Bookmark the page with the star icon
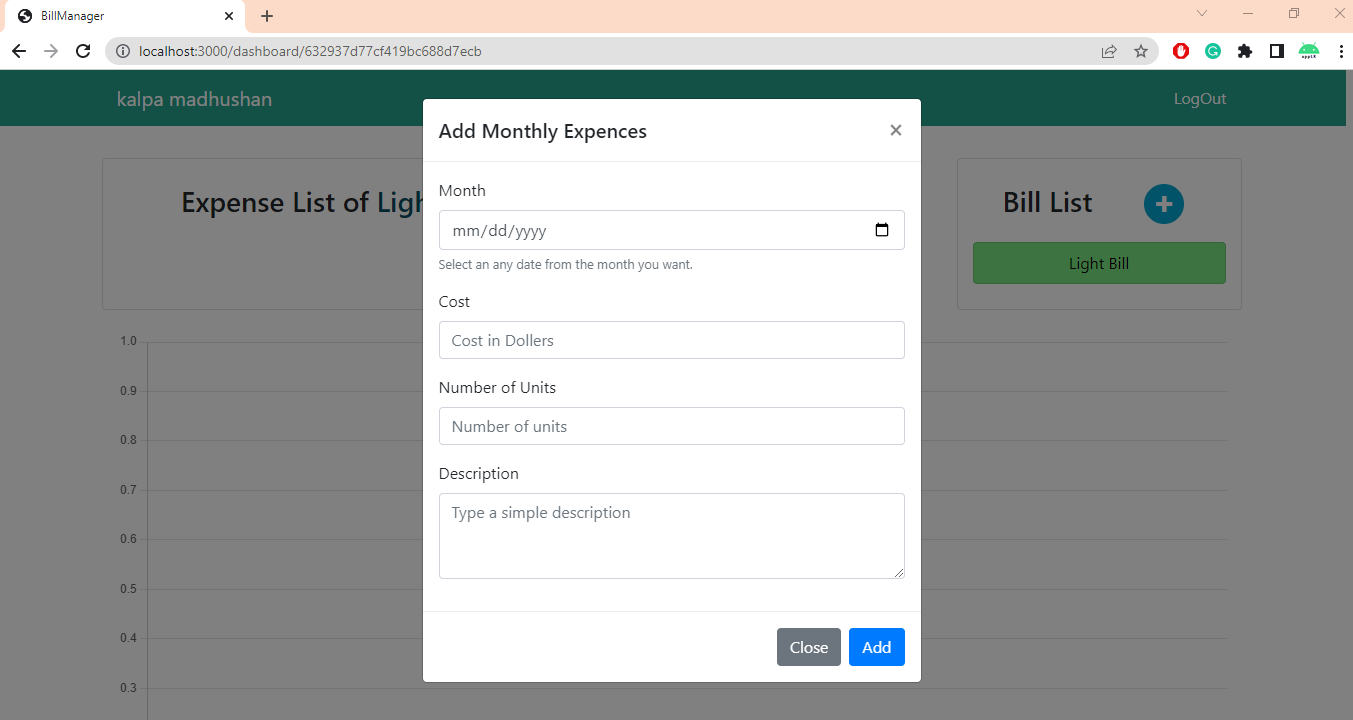This screenshot has width=1353, height=720. pos(1141,51)
